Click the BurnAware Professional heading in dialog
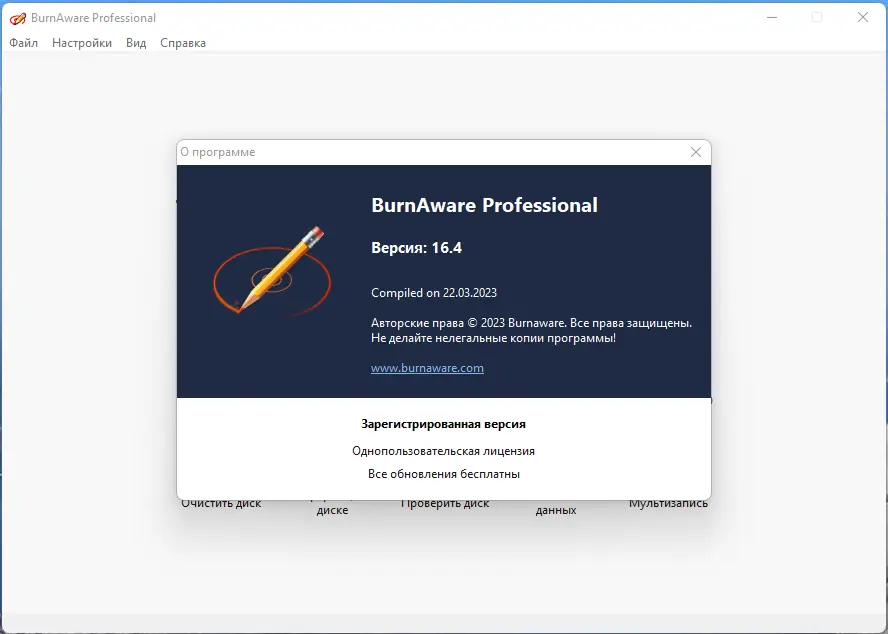Screen dimensions: 888x634 tap(484, 205)
